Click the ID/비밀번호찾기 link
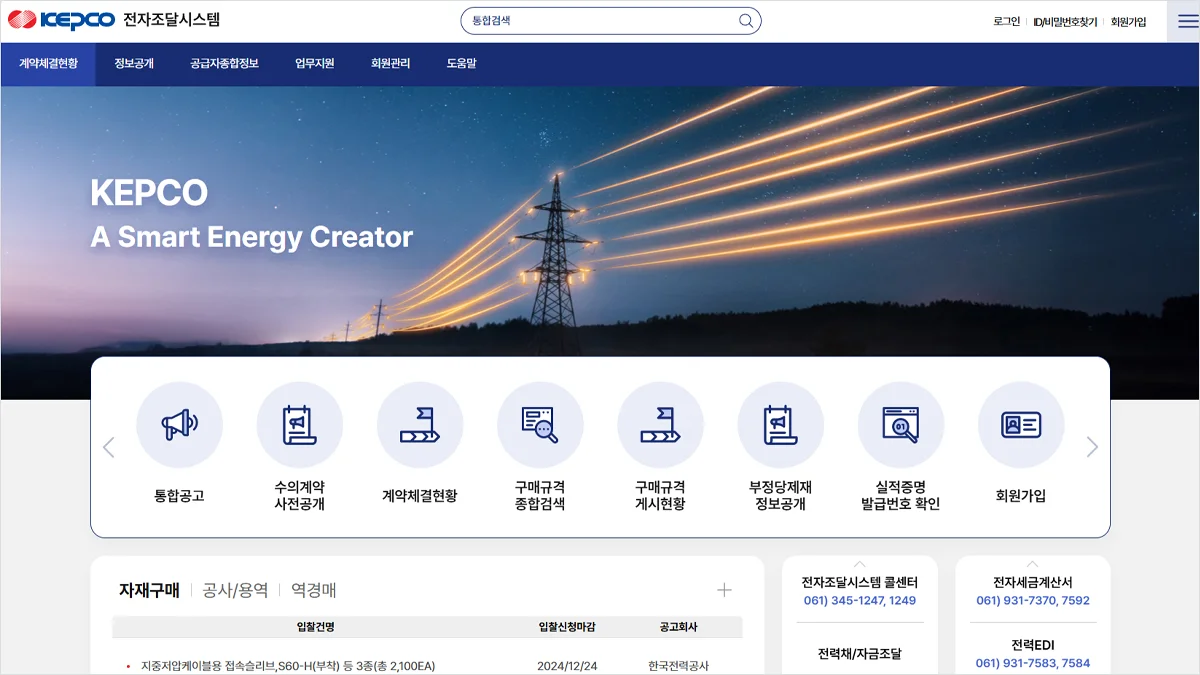This screenshot has height=675, width=1200. coord(1065,21)
